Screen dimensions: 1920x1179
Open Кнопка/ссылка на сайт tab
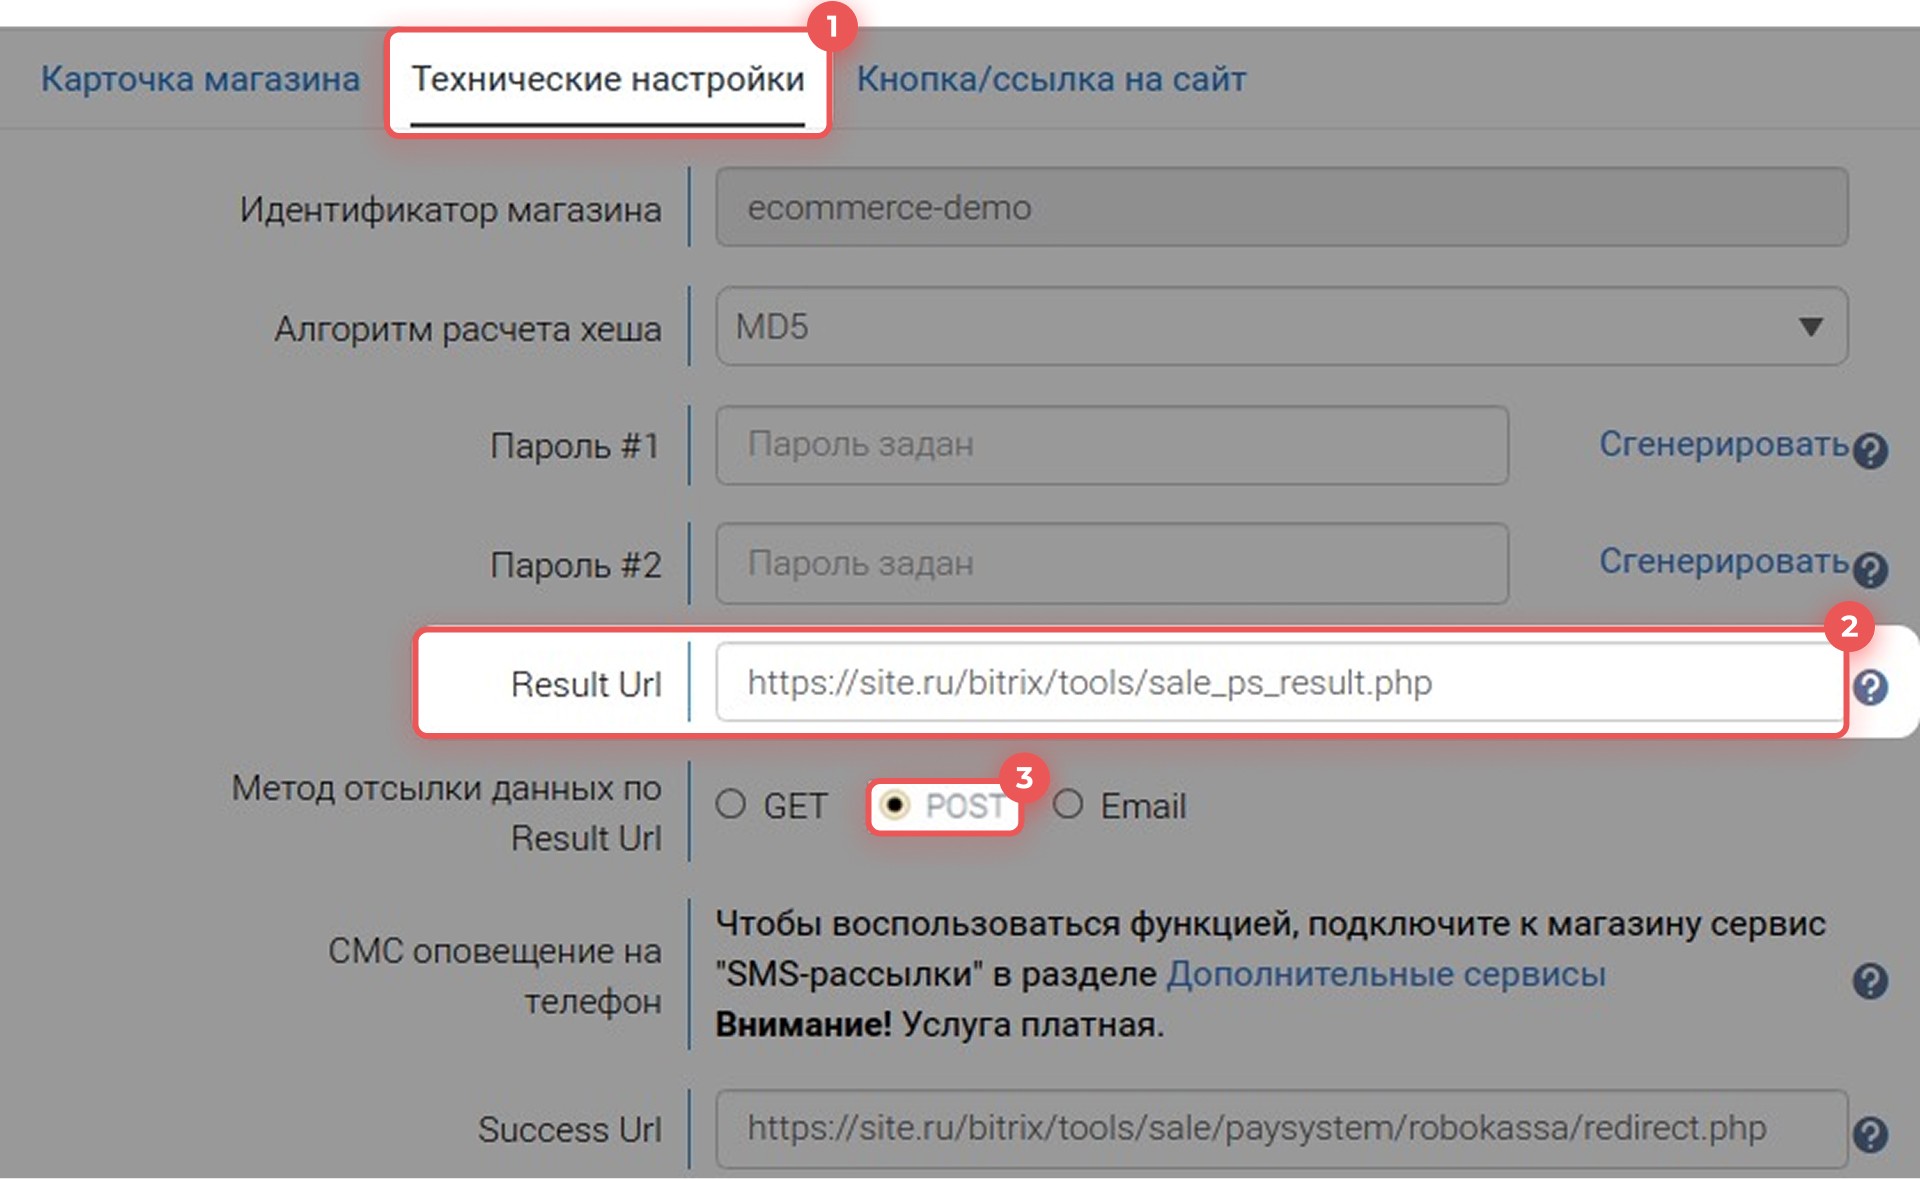[x=1051, y=79]
